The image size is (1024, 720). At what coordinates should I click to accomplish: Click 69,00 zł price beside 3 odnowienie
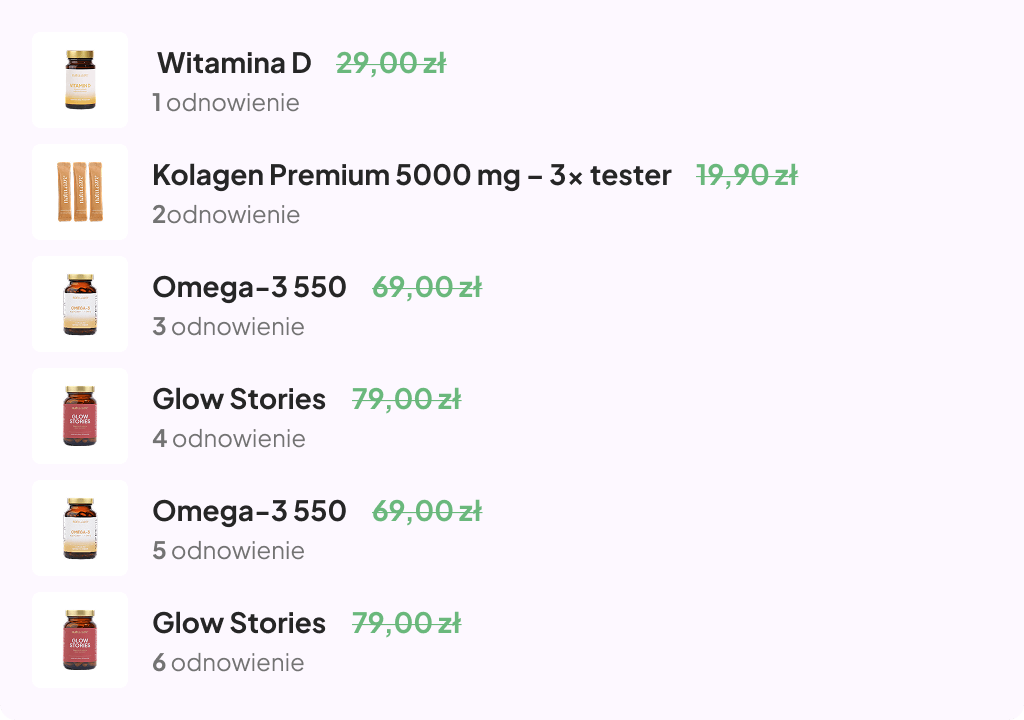point(427,287)
